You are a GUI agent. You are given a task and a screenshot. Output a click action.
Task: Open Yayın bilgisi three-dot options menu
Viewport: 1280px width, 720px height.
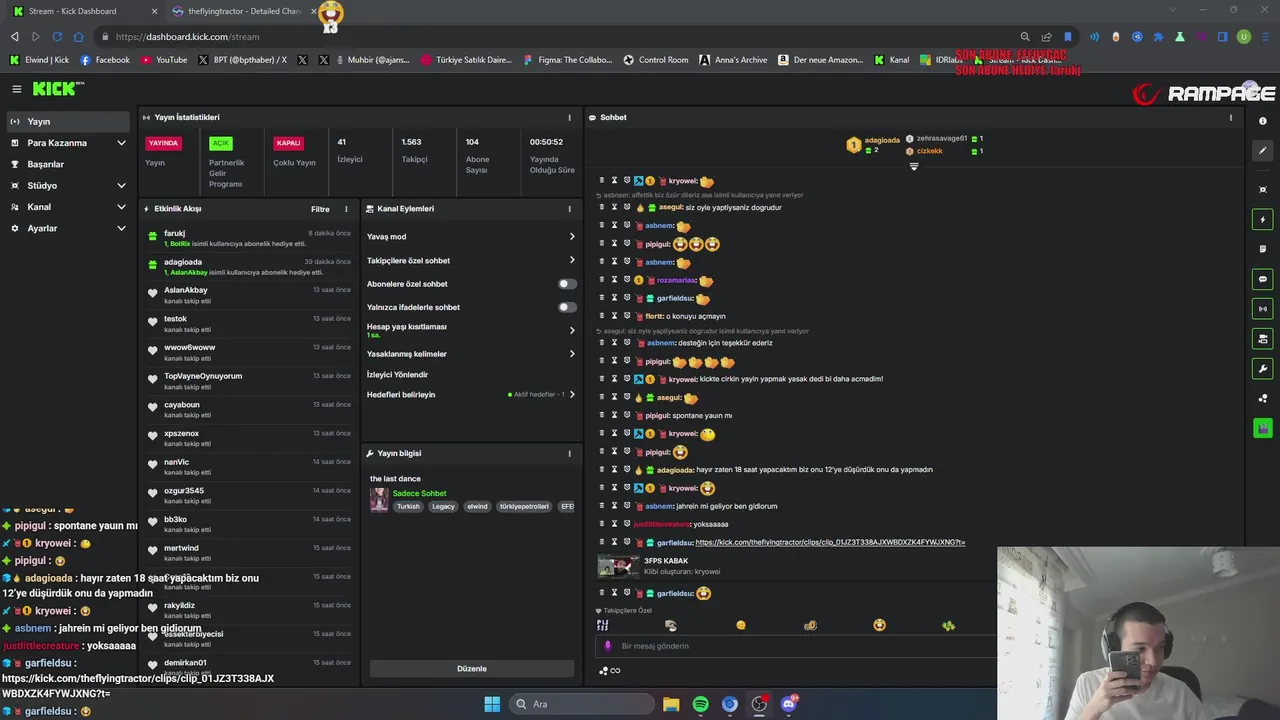coord(570,453)
